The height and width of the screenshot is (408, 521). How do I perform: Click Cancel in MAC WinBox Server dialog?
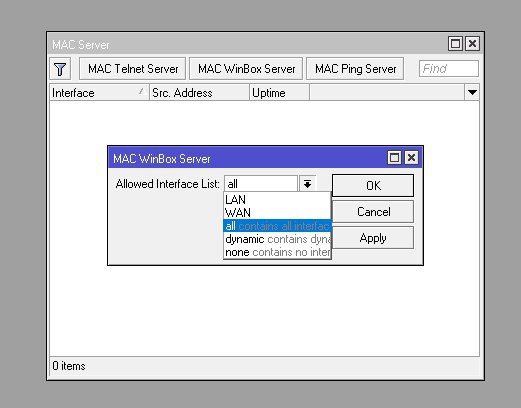373,212
